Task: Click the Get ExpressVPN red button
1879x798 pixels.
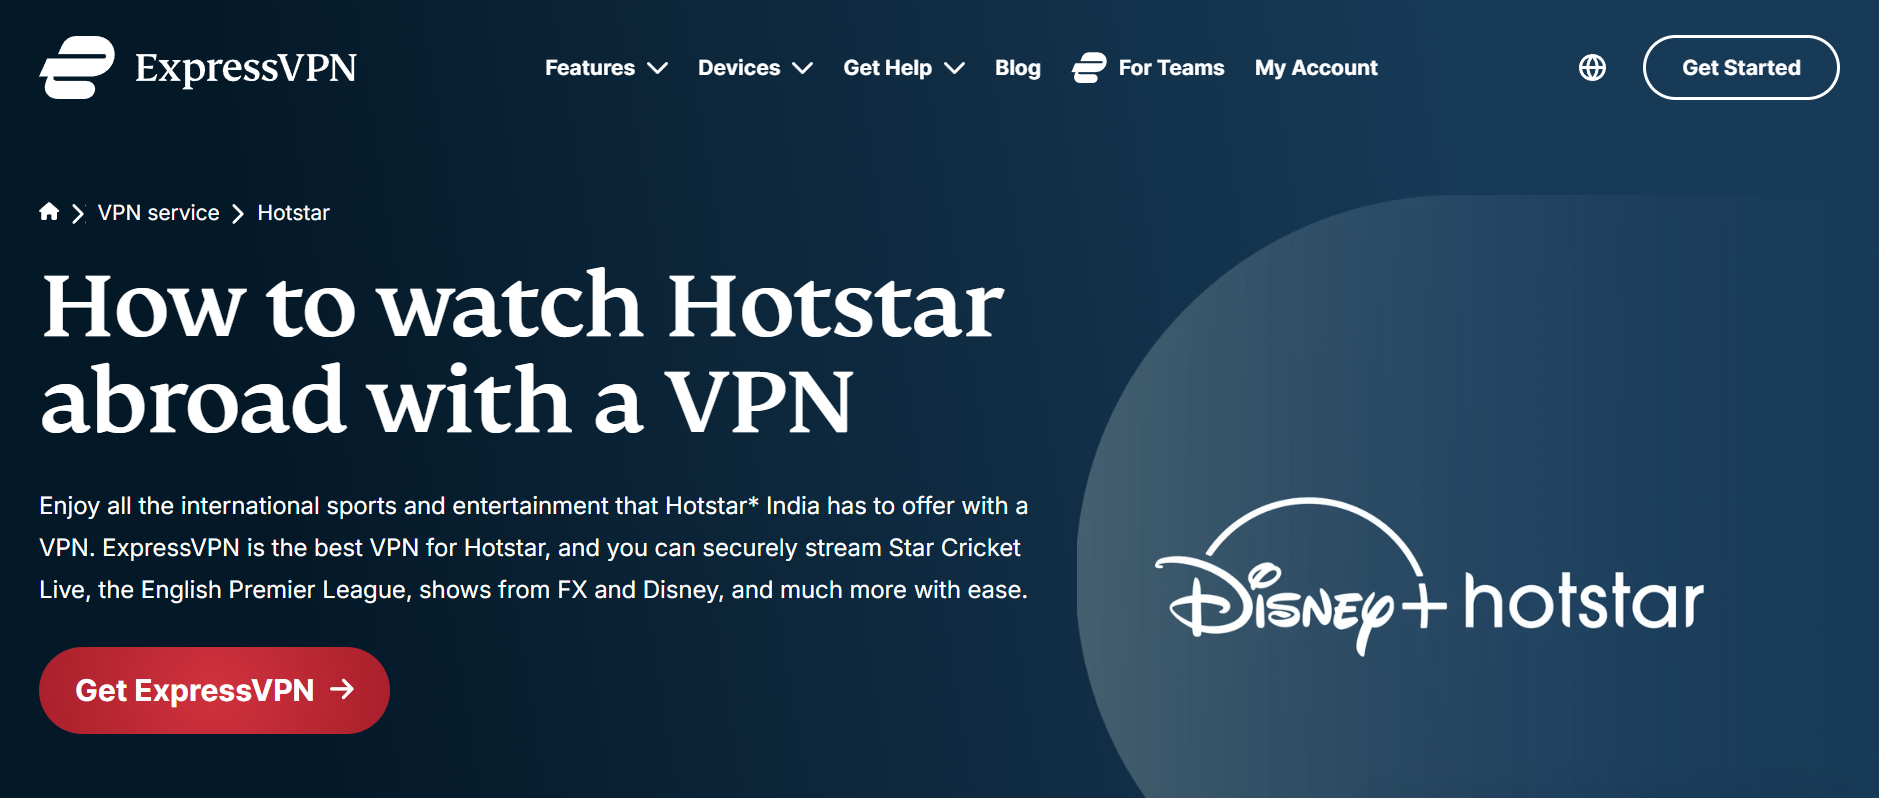Action: [214, 690]
